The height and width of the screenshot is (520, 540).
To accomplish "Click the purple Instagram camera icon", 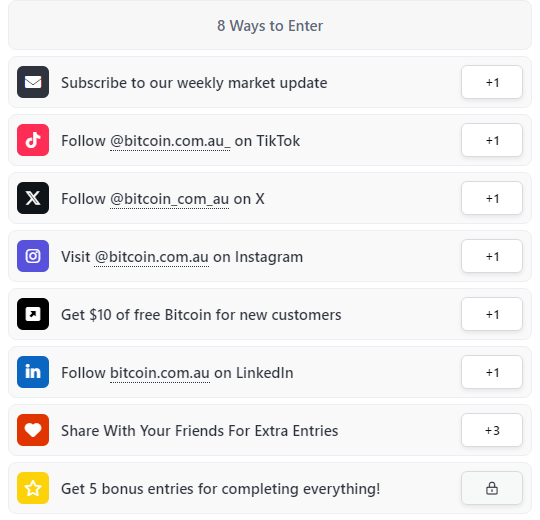I will (33, 256).
